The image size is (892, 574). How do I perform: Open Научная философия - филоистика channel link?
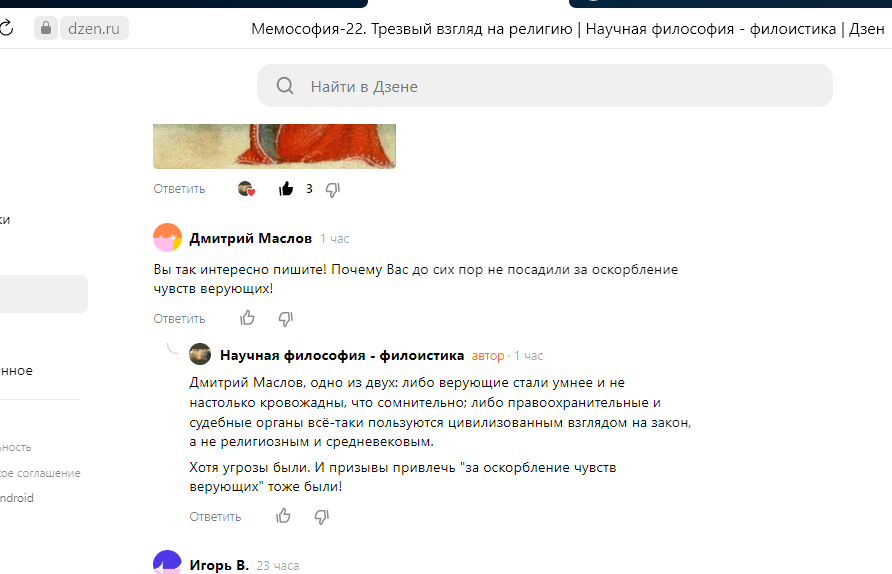[342, 356]
